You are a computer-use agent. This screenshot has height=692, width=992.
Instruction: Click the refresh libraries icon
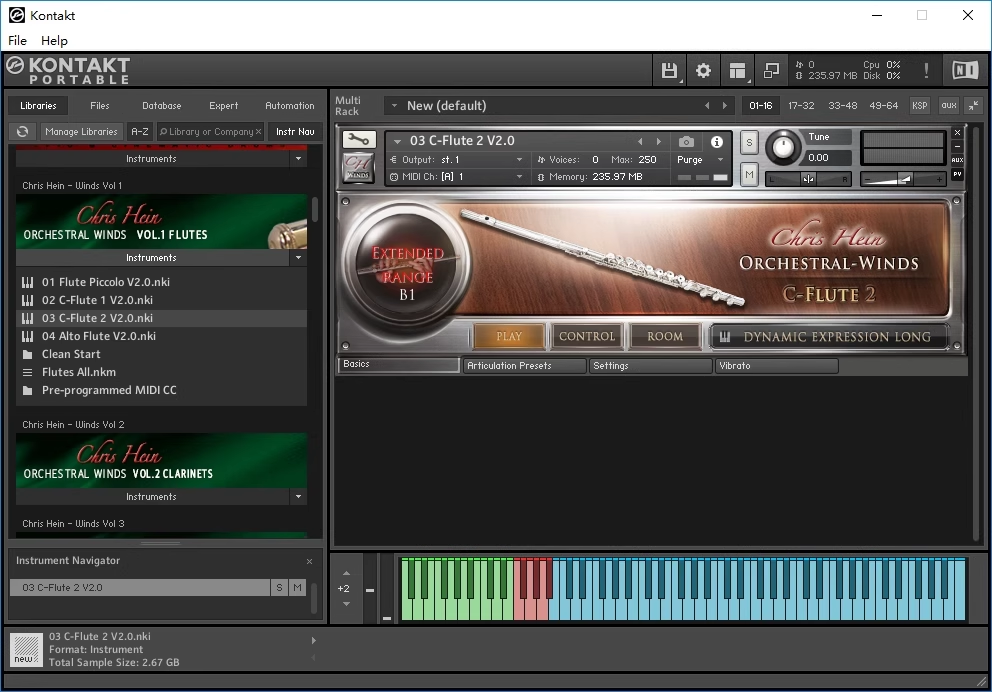22,132
